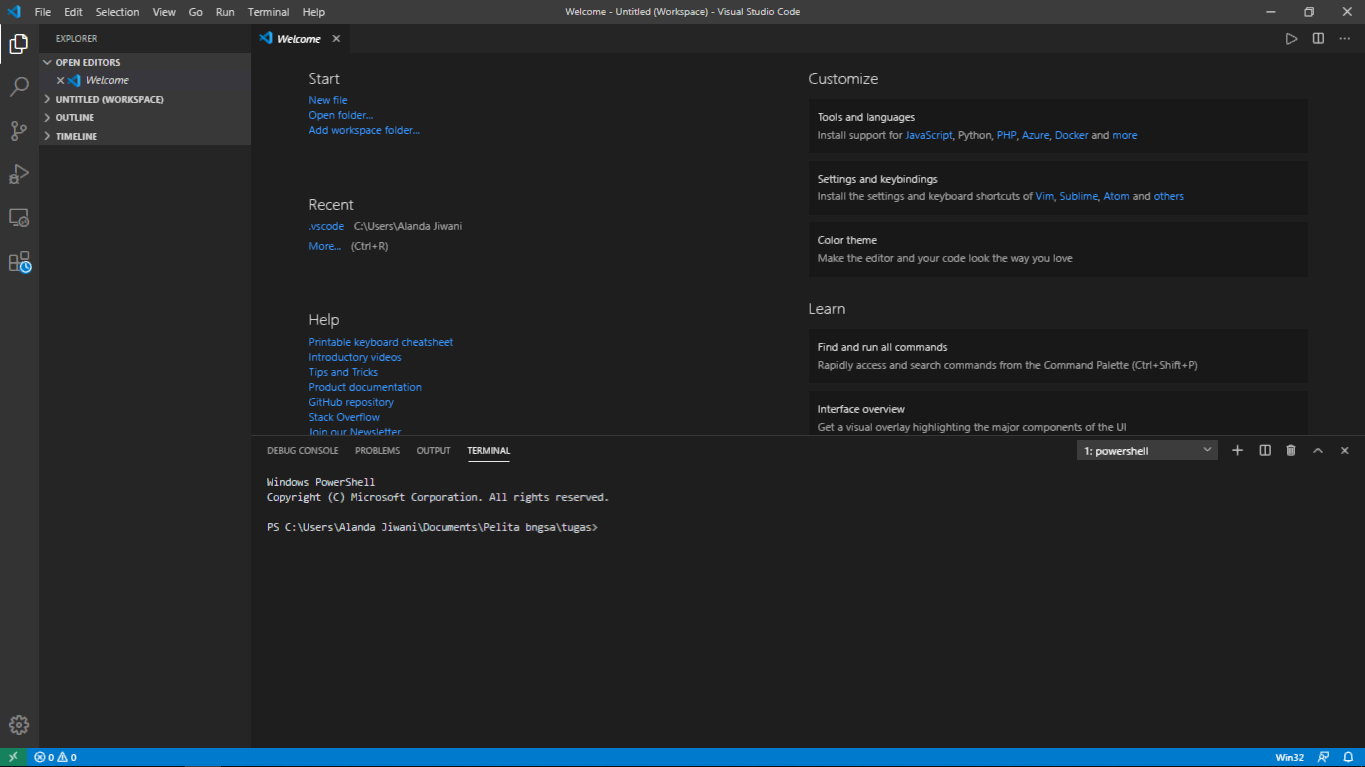Install Docker support link

[1071, 135]
